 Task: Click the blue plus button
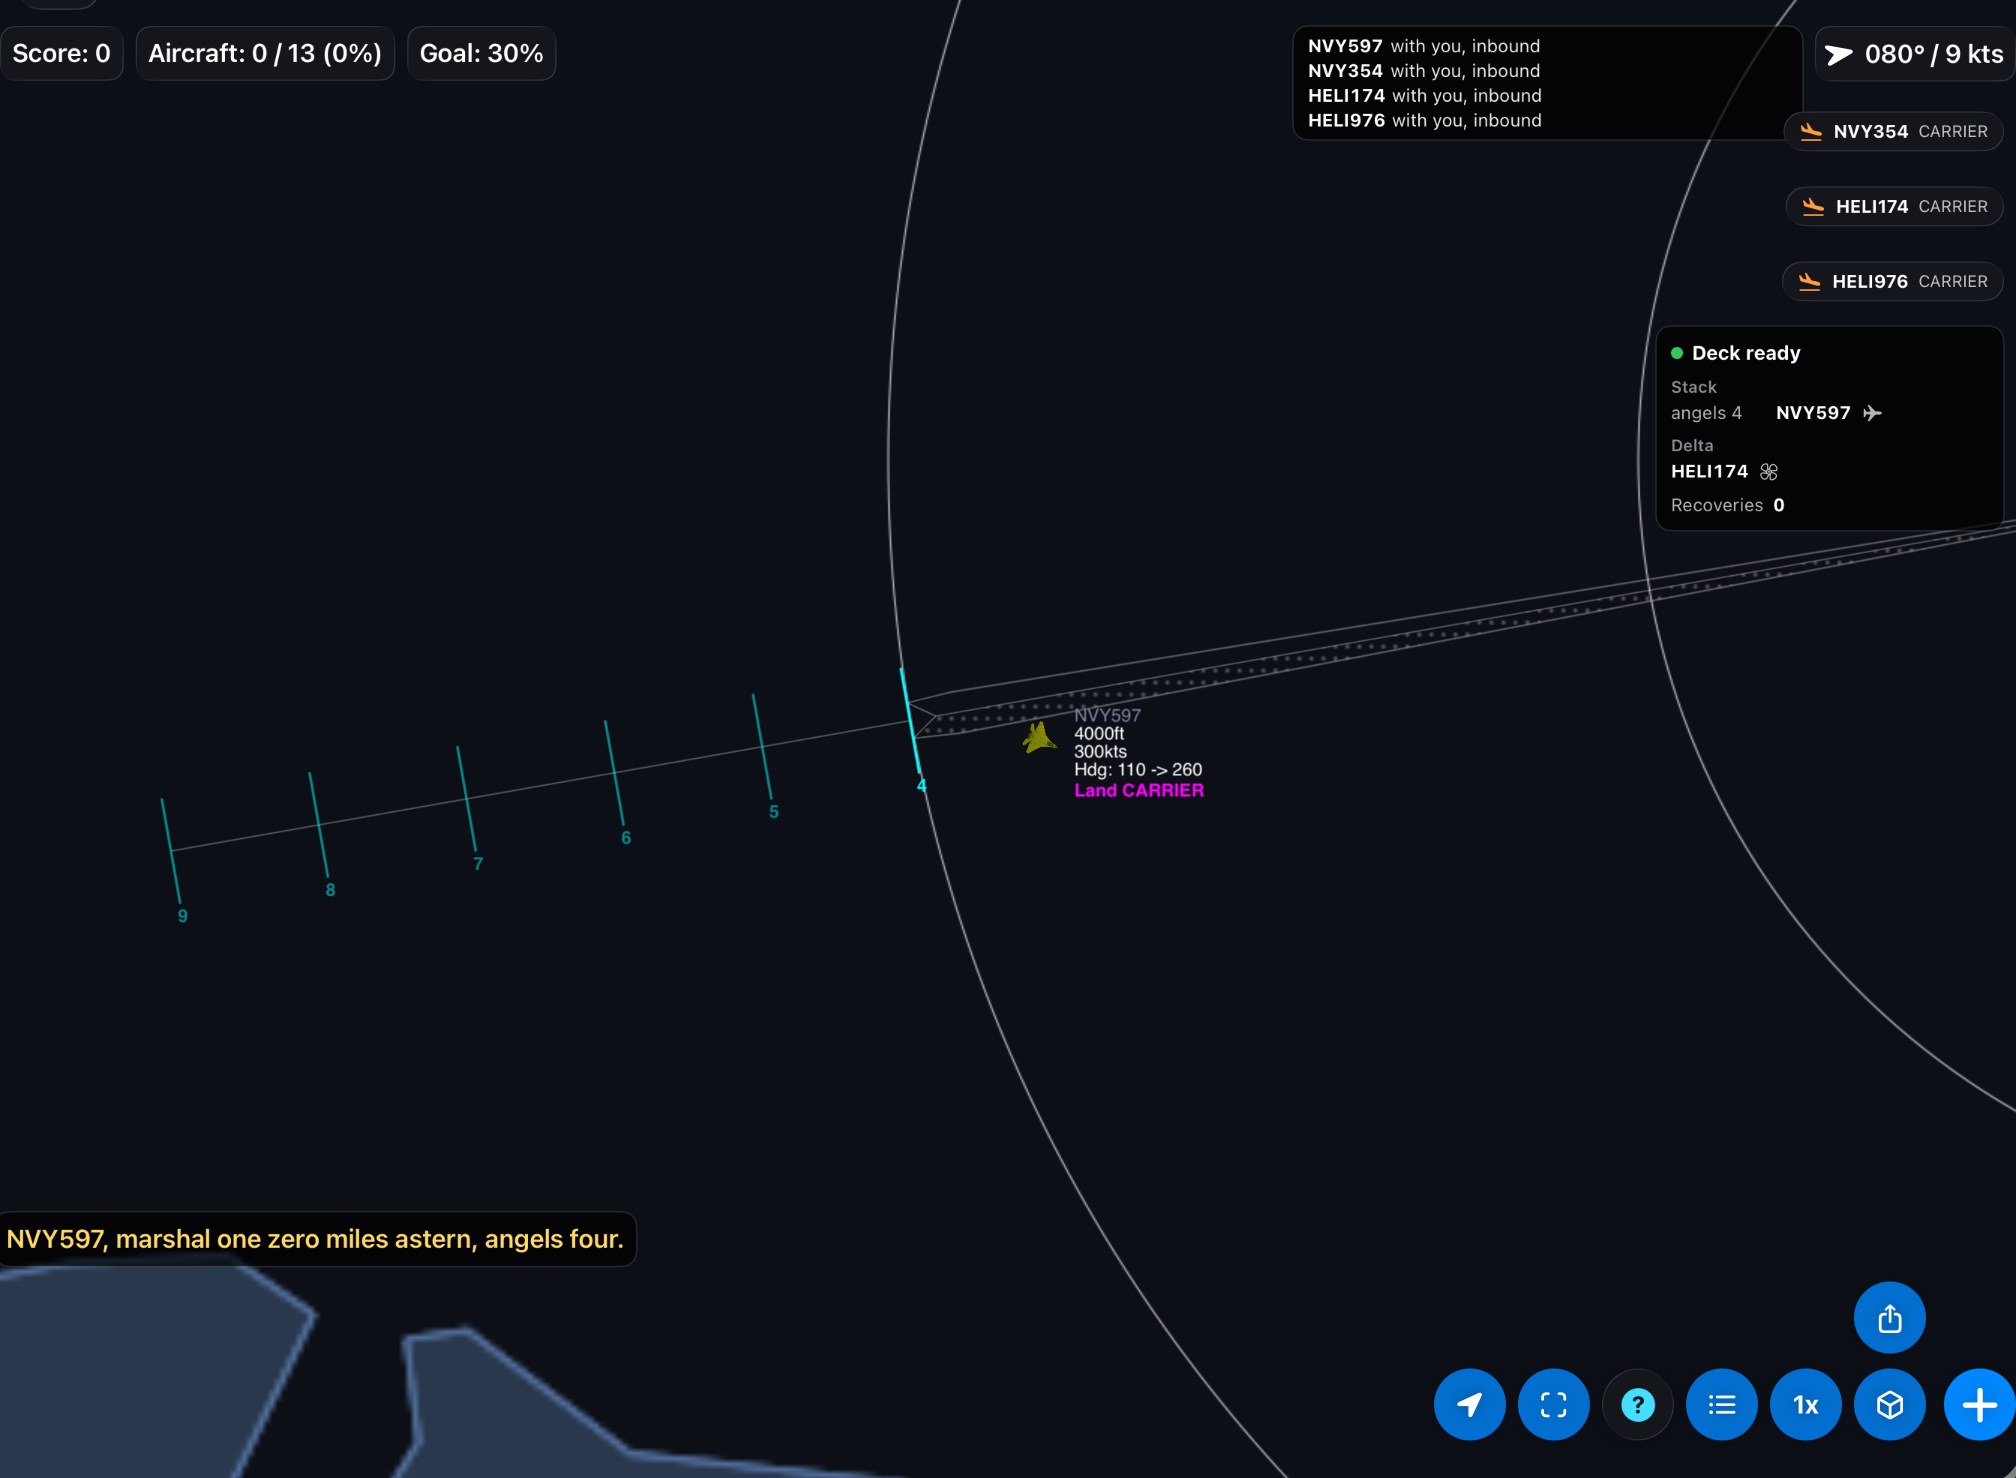[1979, 1404]
